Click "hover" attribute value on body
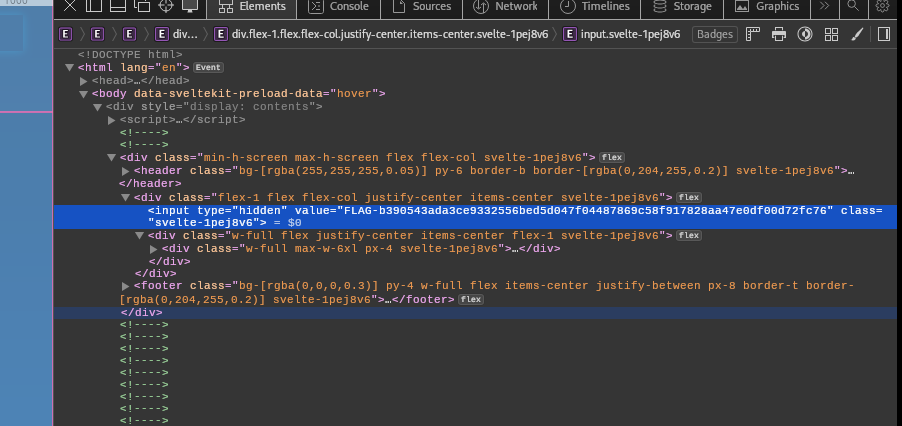The width and height of the screenshot is (902, 426). [x=354, y=94]
